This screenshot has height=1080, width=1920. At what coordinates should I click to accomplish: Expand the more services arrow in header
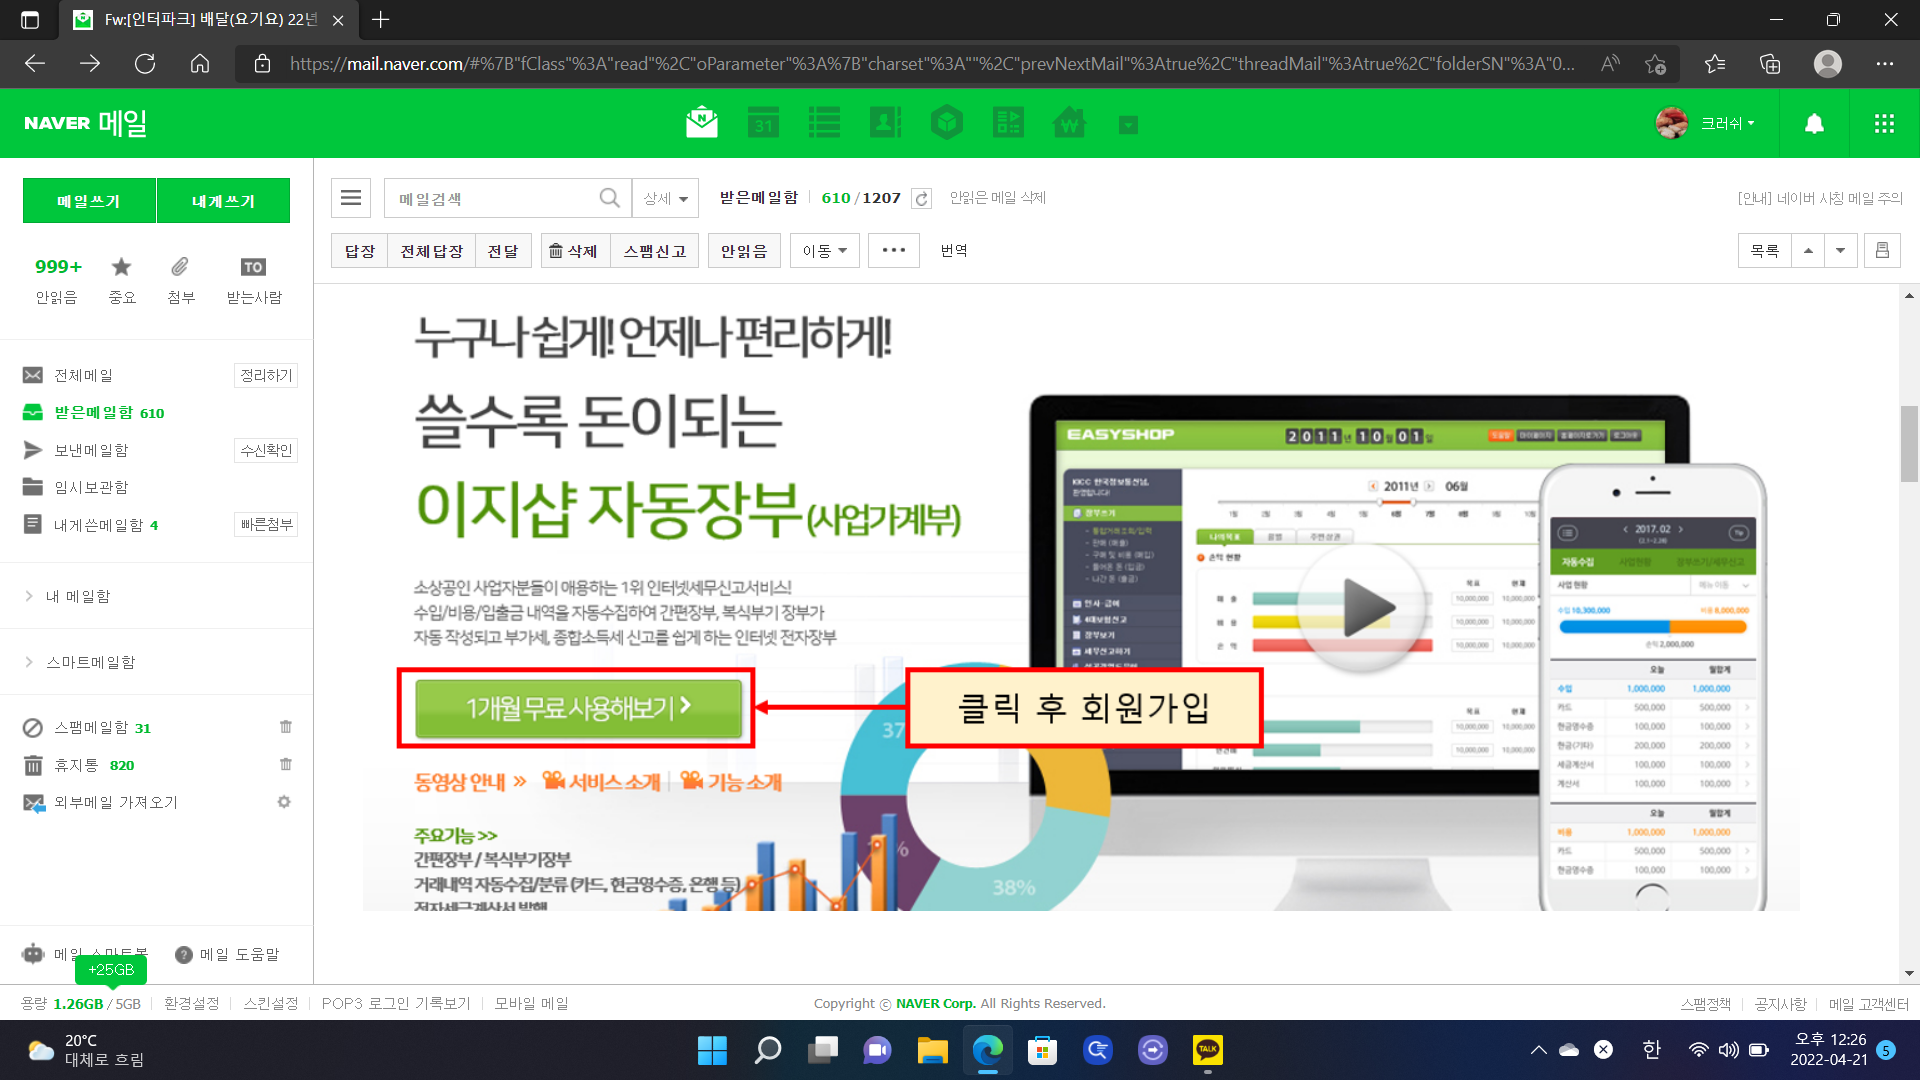click(x=1128, y=125)
